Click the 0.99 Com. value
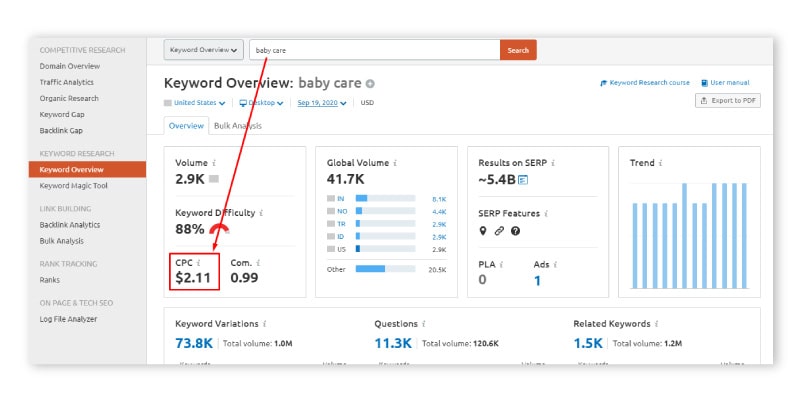 (x=244, y=278)
